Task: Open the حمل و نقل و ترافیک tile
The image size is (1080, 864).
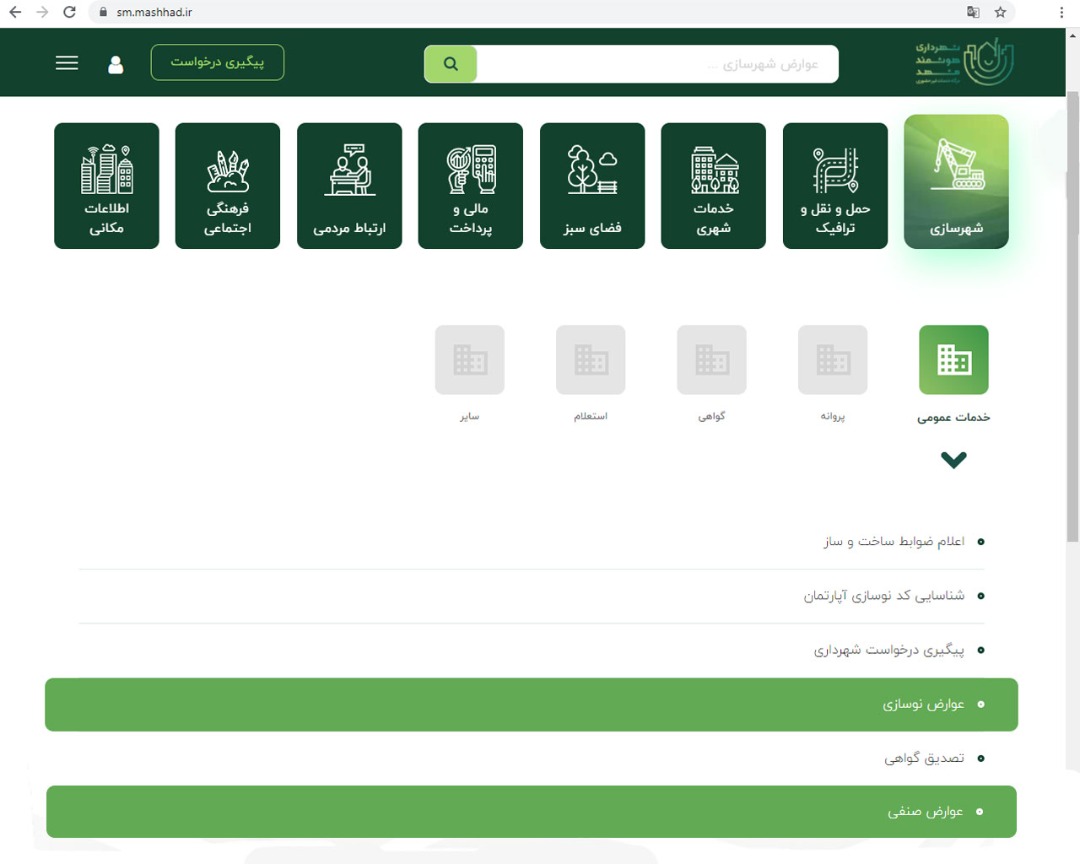Action: click(x=835, y=186)
